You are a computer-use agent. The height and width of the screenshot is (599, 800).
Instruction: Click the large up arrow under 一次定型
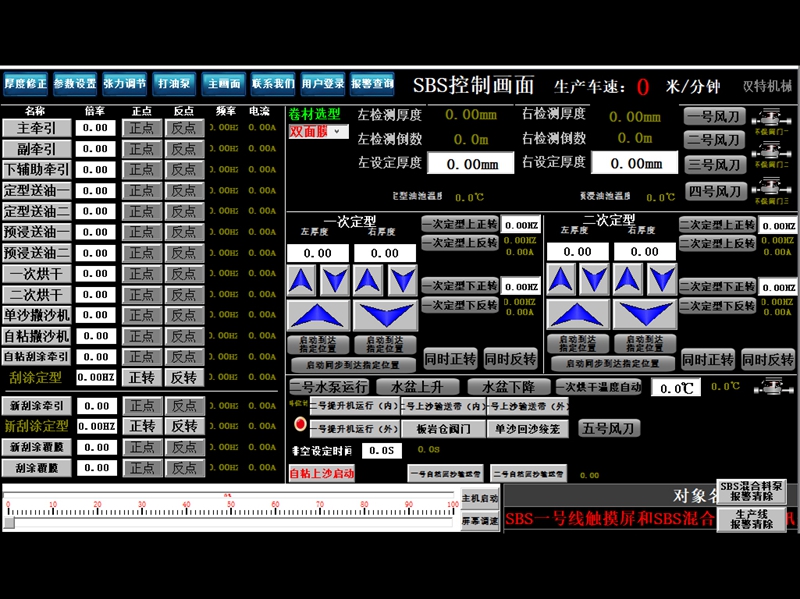tap(319, 315)
